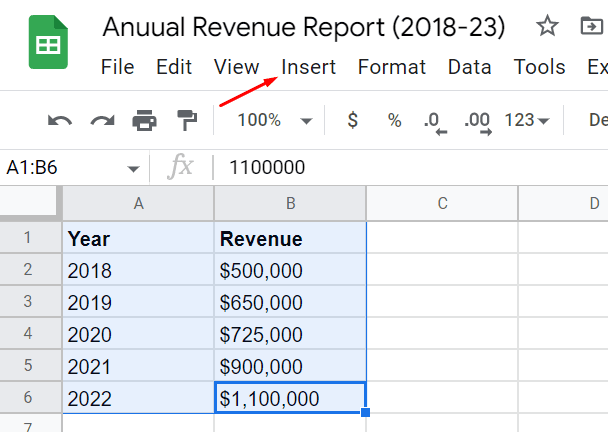The image size is (608, 432).
Task: Click the Year header cell
Action: click(x=138, y=237)
